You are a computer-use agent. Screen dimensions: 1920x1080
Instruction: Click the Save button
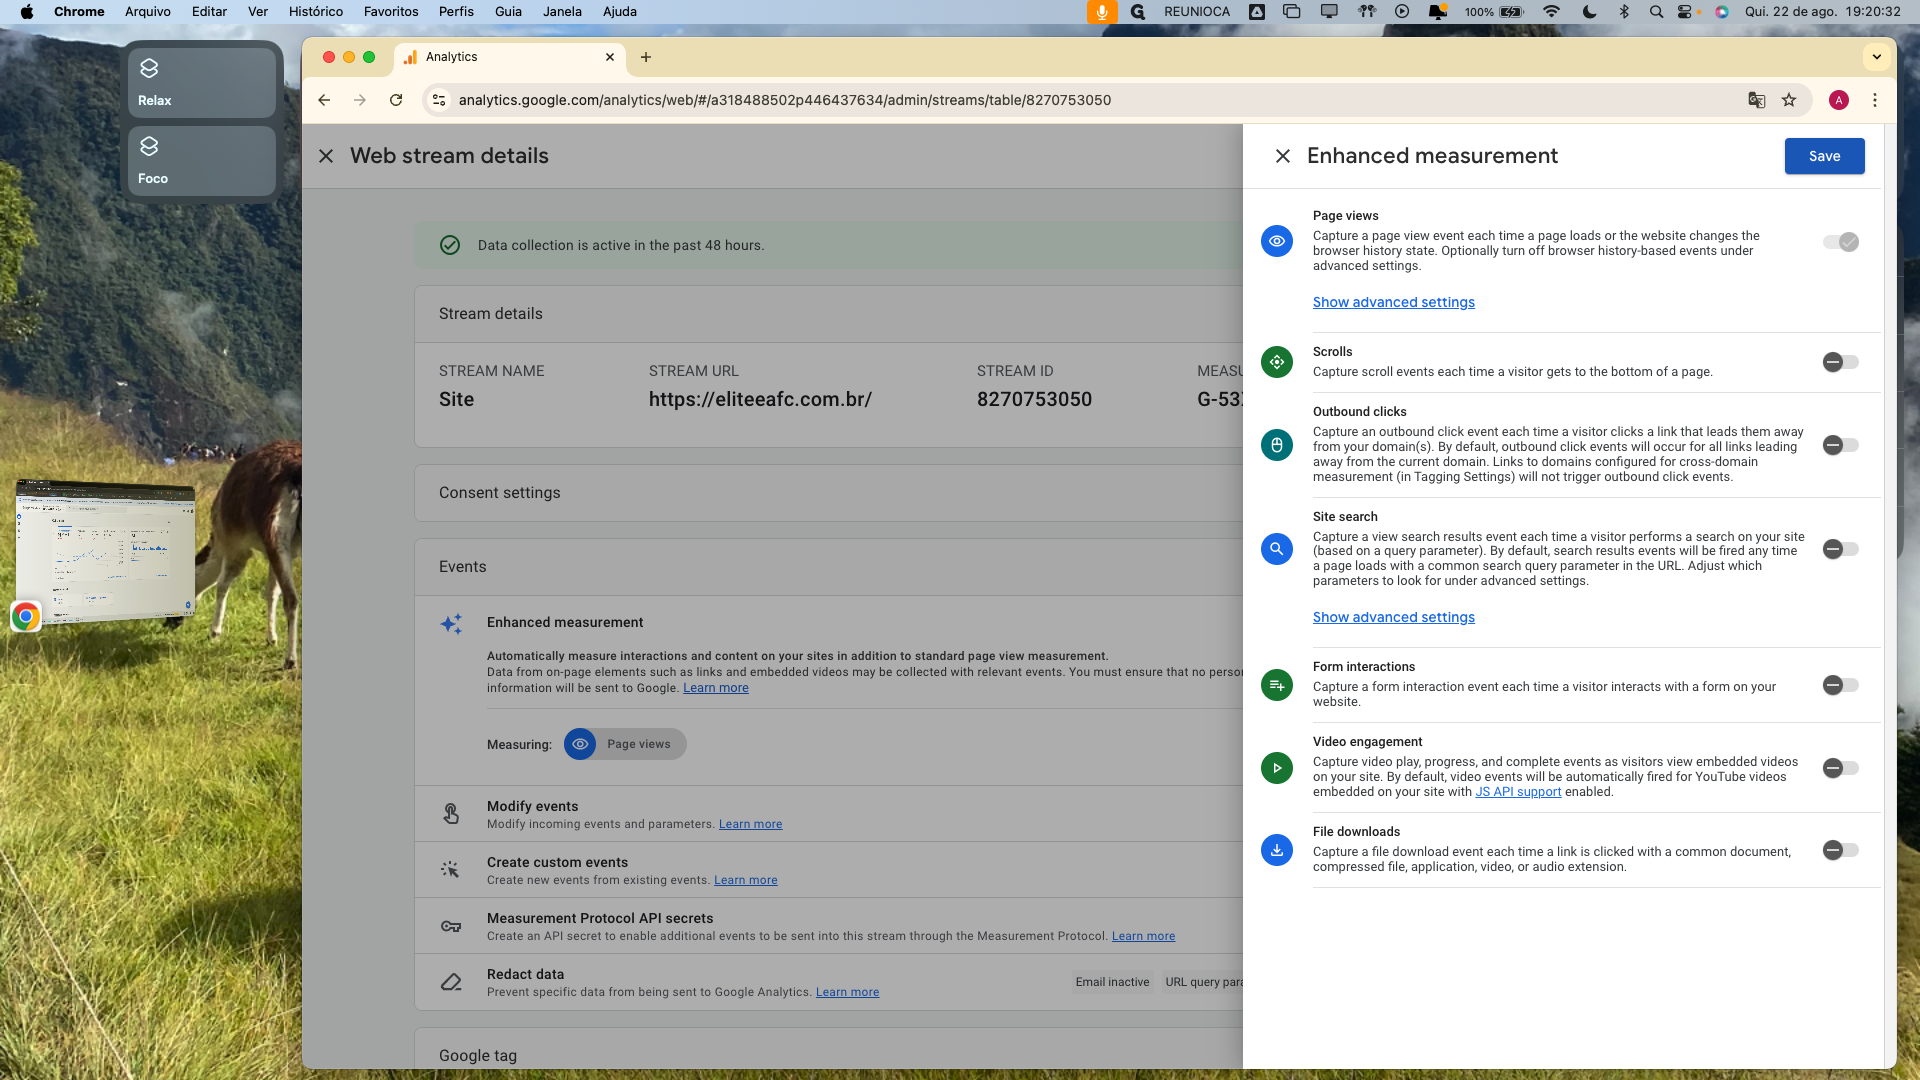click(1824, 156)
